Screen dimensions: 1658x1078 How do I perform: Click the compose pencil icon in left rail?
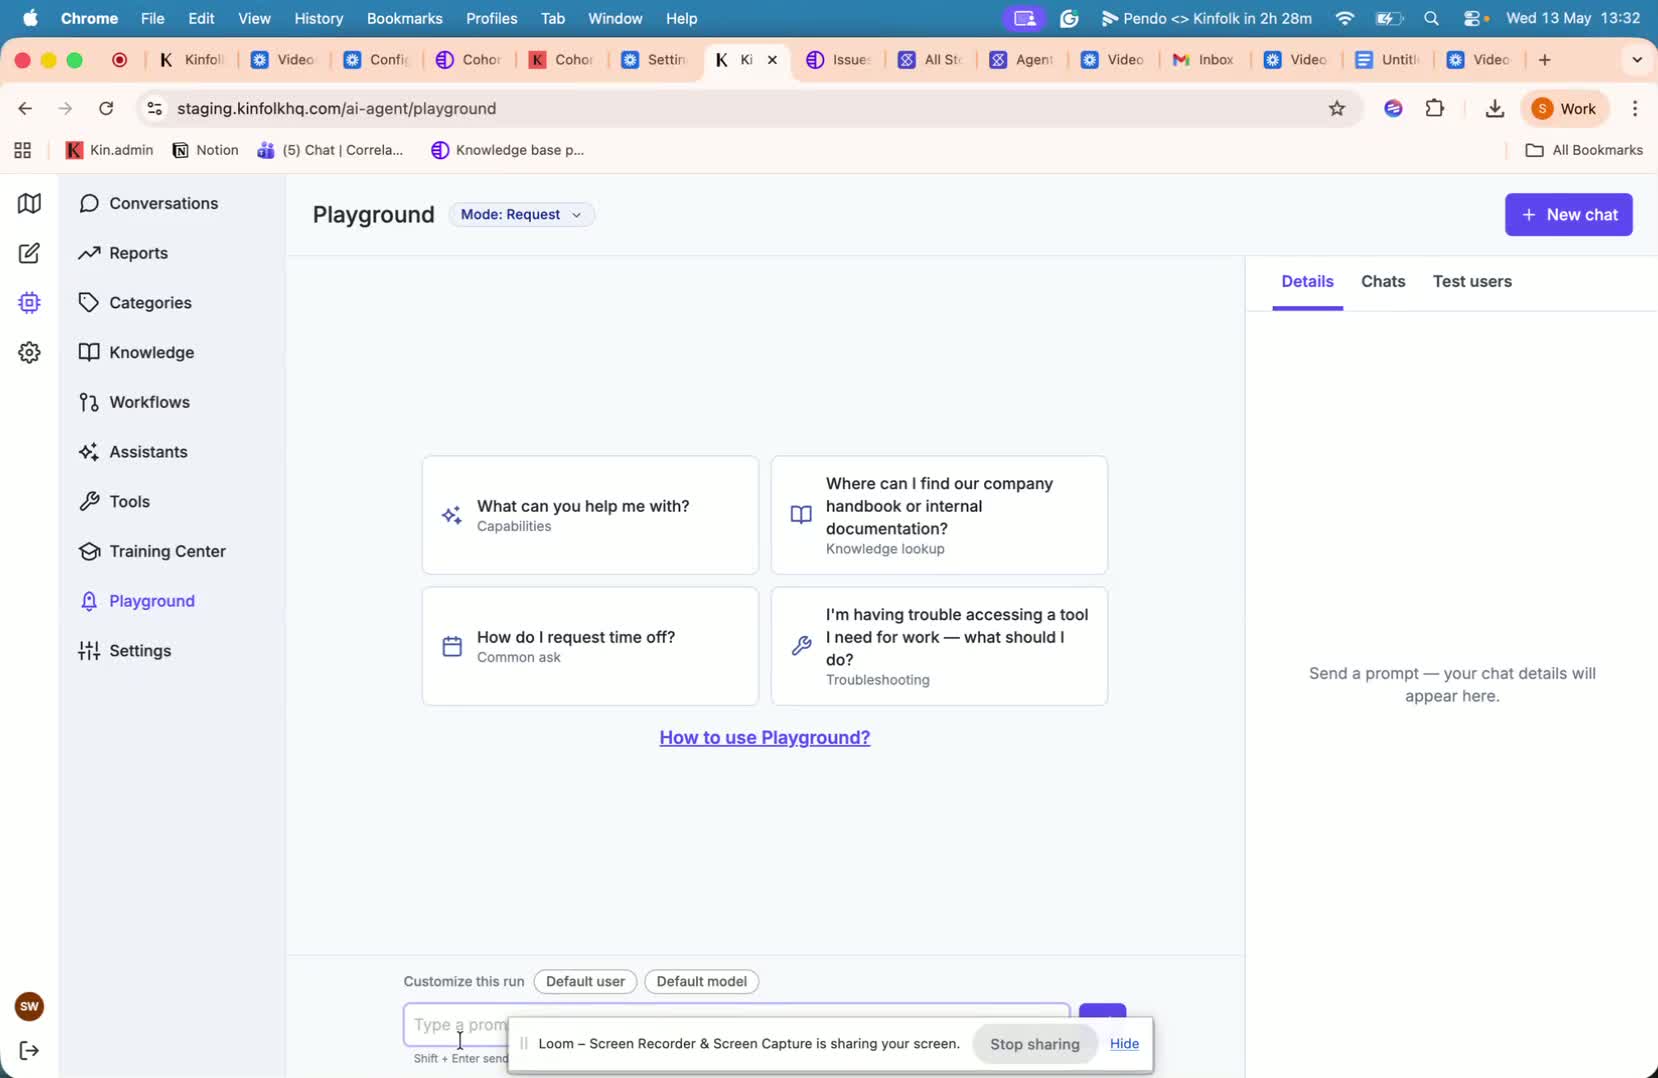click(29, 253)
